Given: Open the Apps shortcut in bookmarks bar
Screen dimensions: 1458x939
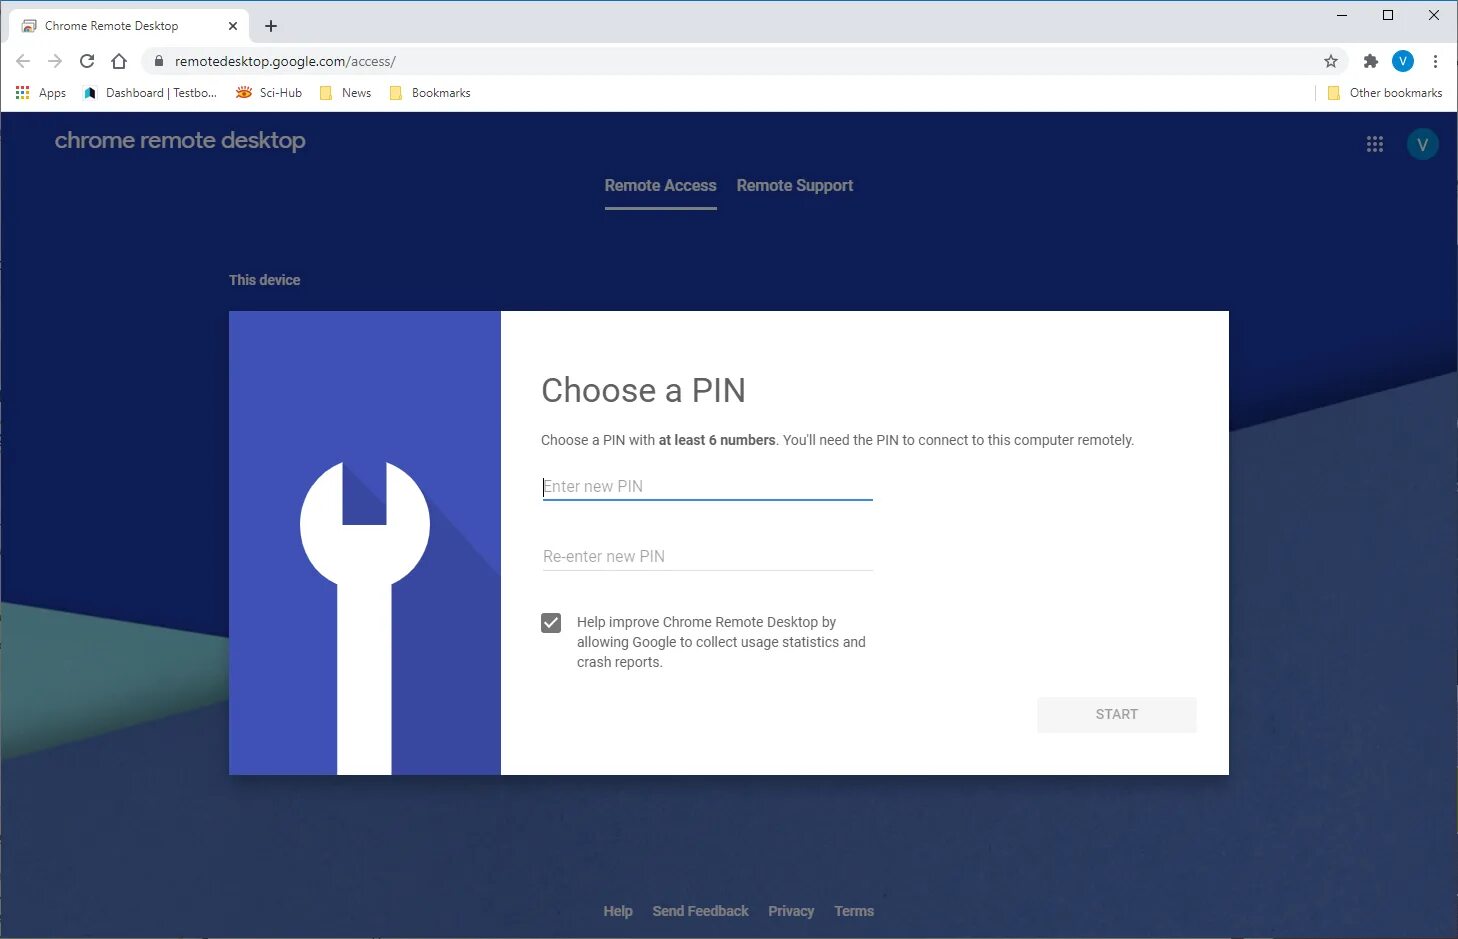Looking at the screenshot, I should click(x=41, y=93).
